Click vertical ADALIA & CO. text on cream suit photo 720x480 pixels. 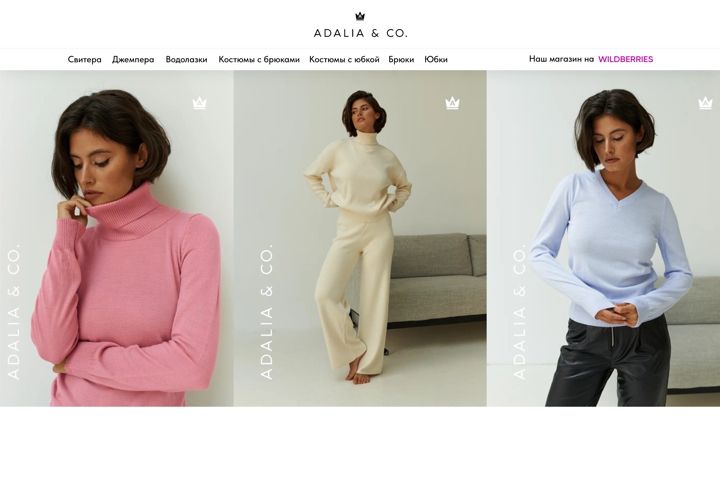coord(266,312)
